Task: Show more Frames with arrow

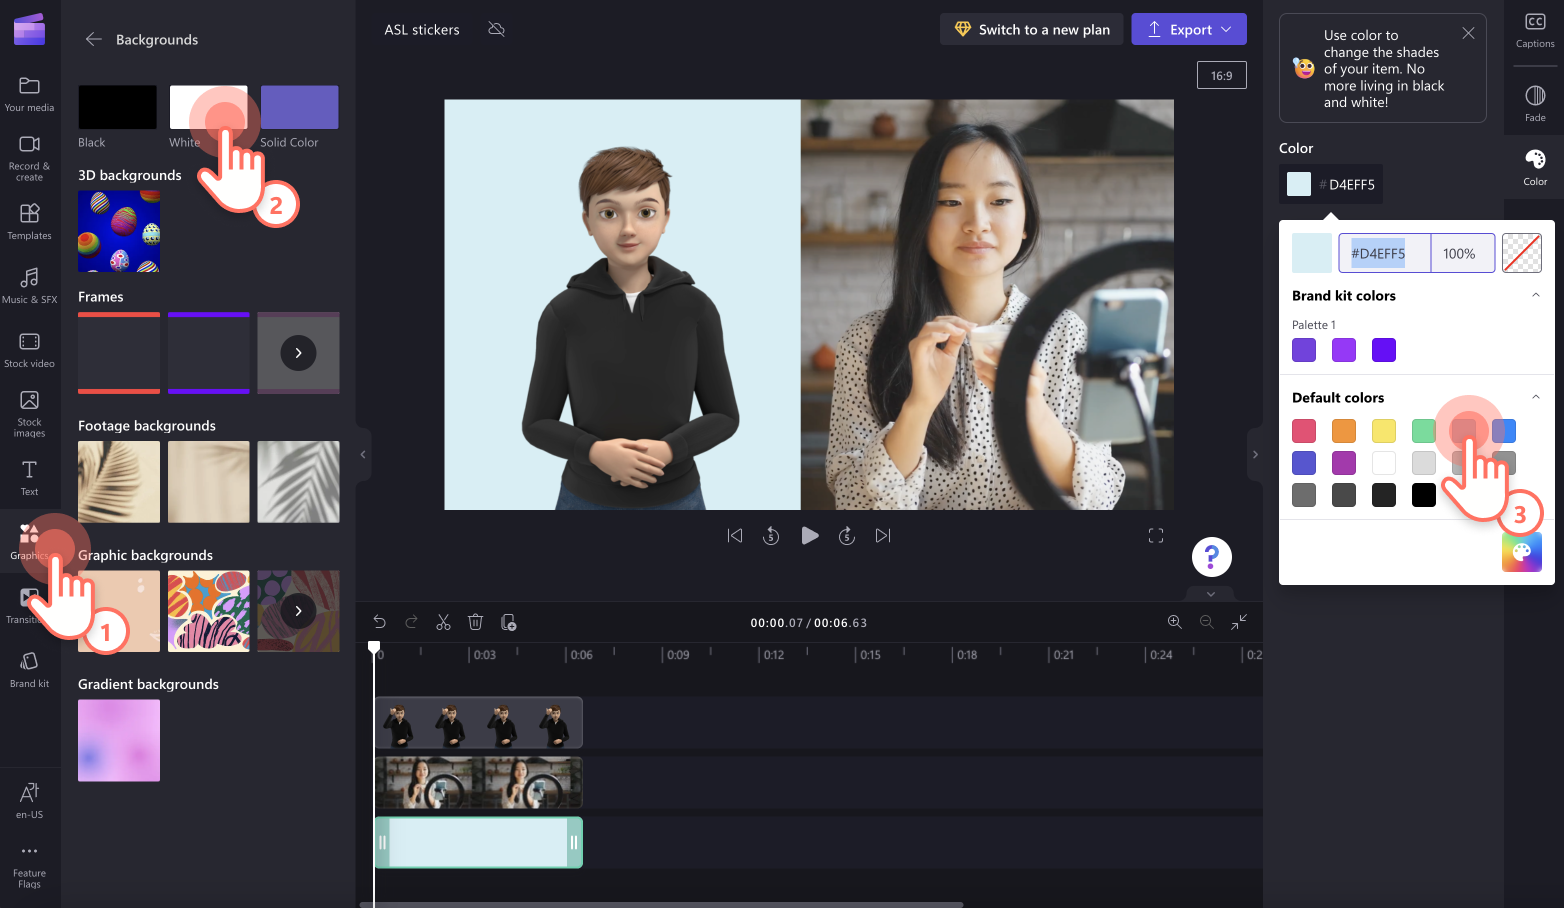Action: 298,353
